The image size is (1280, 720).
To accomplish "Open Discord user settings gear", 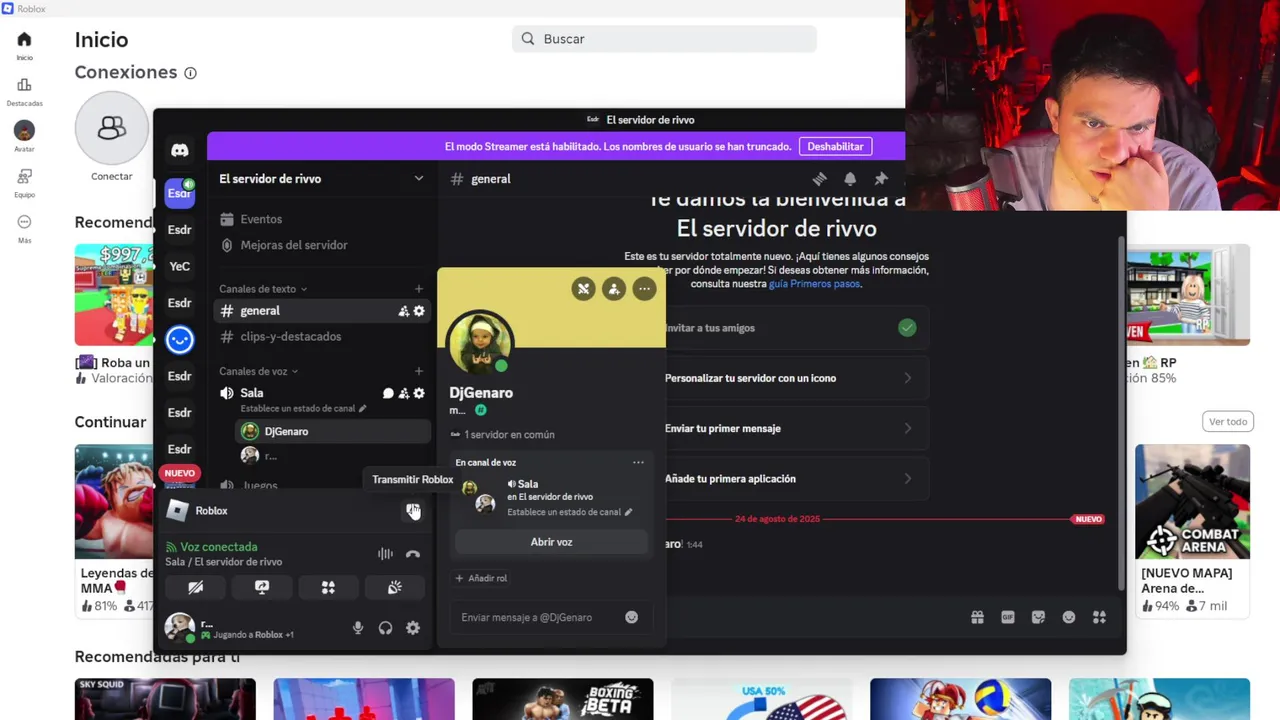I will [413, 628].
